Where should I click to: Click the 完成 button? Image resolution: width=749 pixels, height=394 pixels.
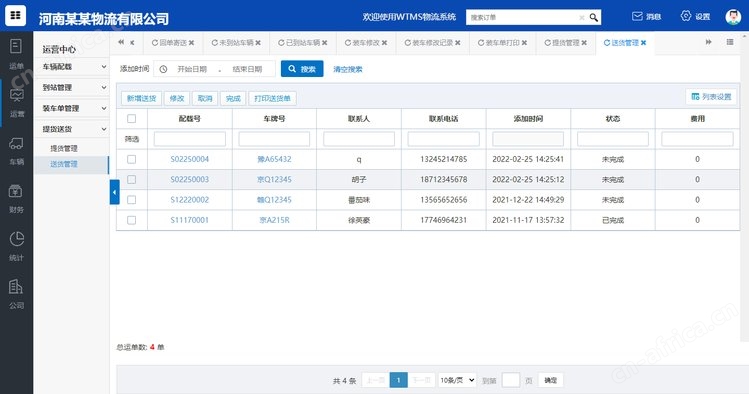pyautogui.click(x=233, y=98)
